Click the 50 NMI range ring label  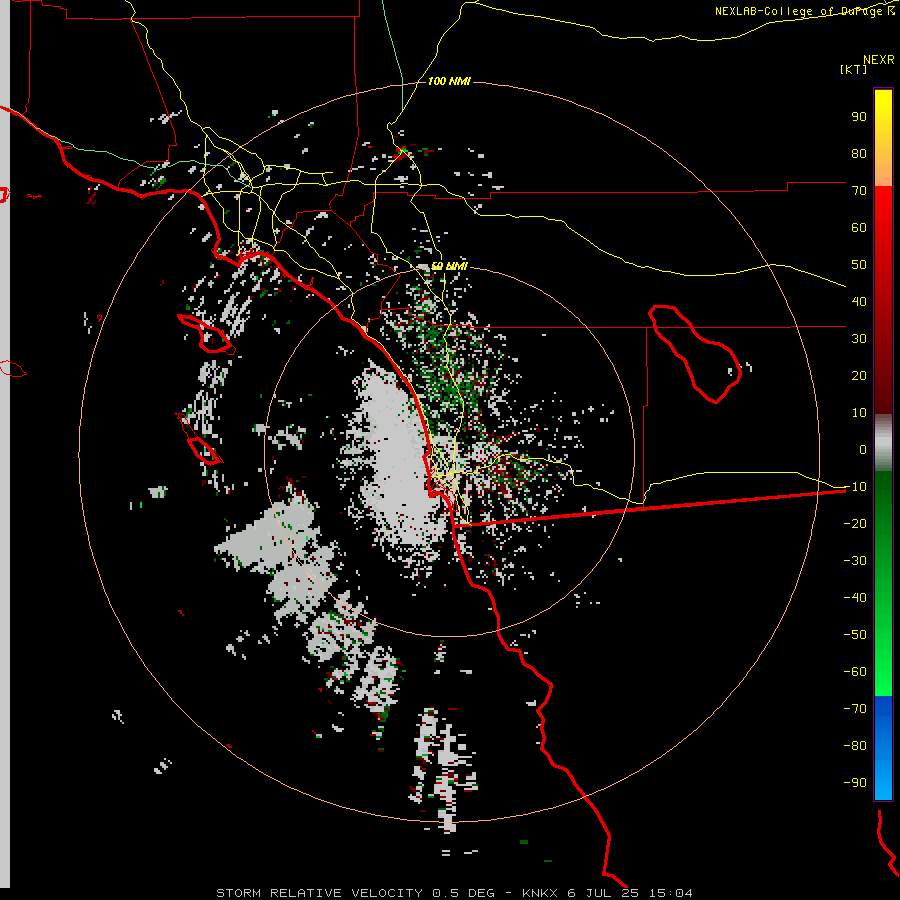449,266
